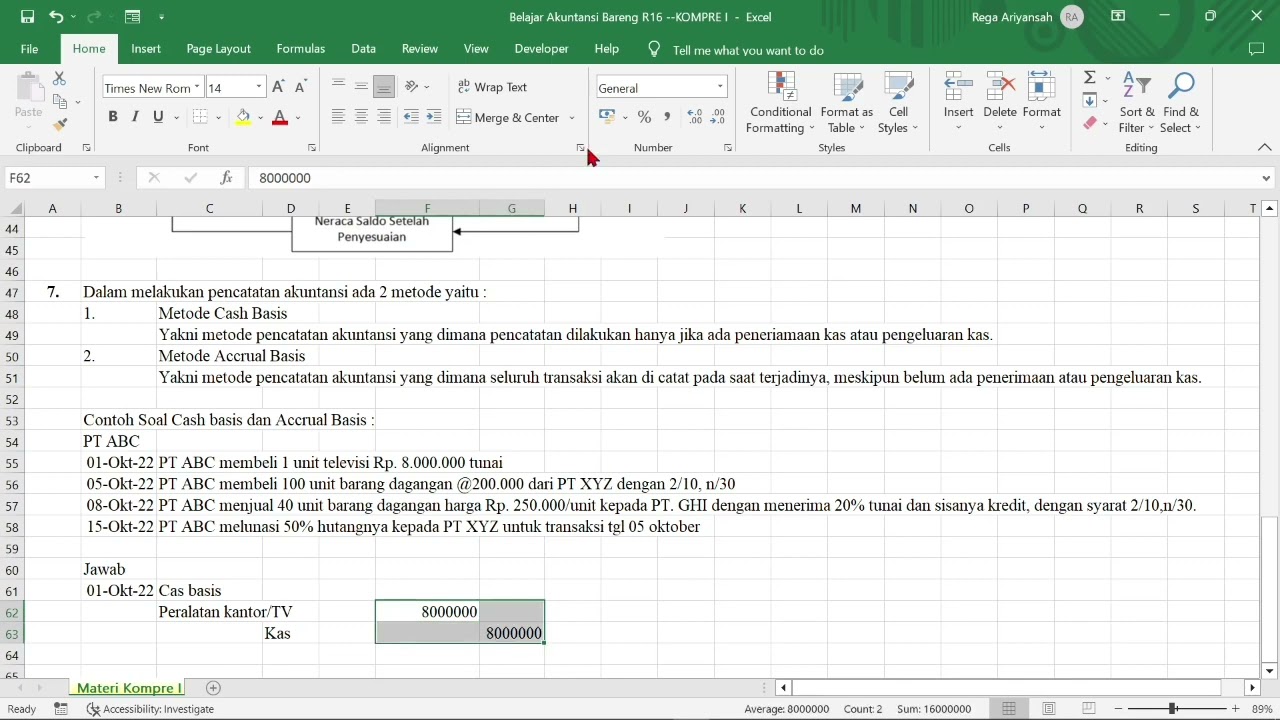Screen dimensions: 1280x720
Task: Enable Align Right for cell contents
Action: (x=383, y=117)
